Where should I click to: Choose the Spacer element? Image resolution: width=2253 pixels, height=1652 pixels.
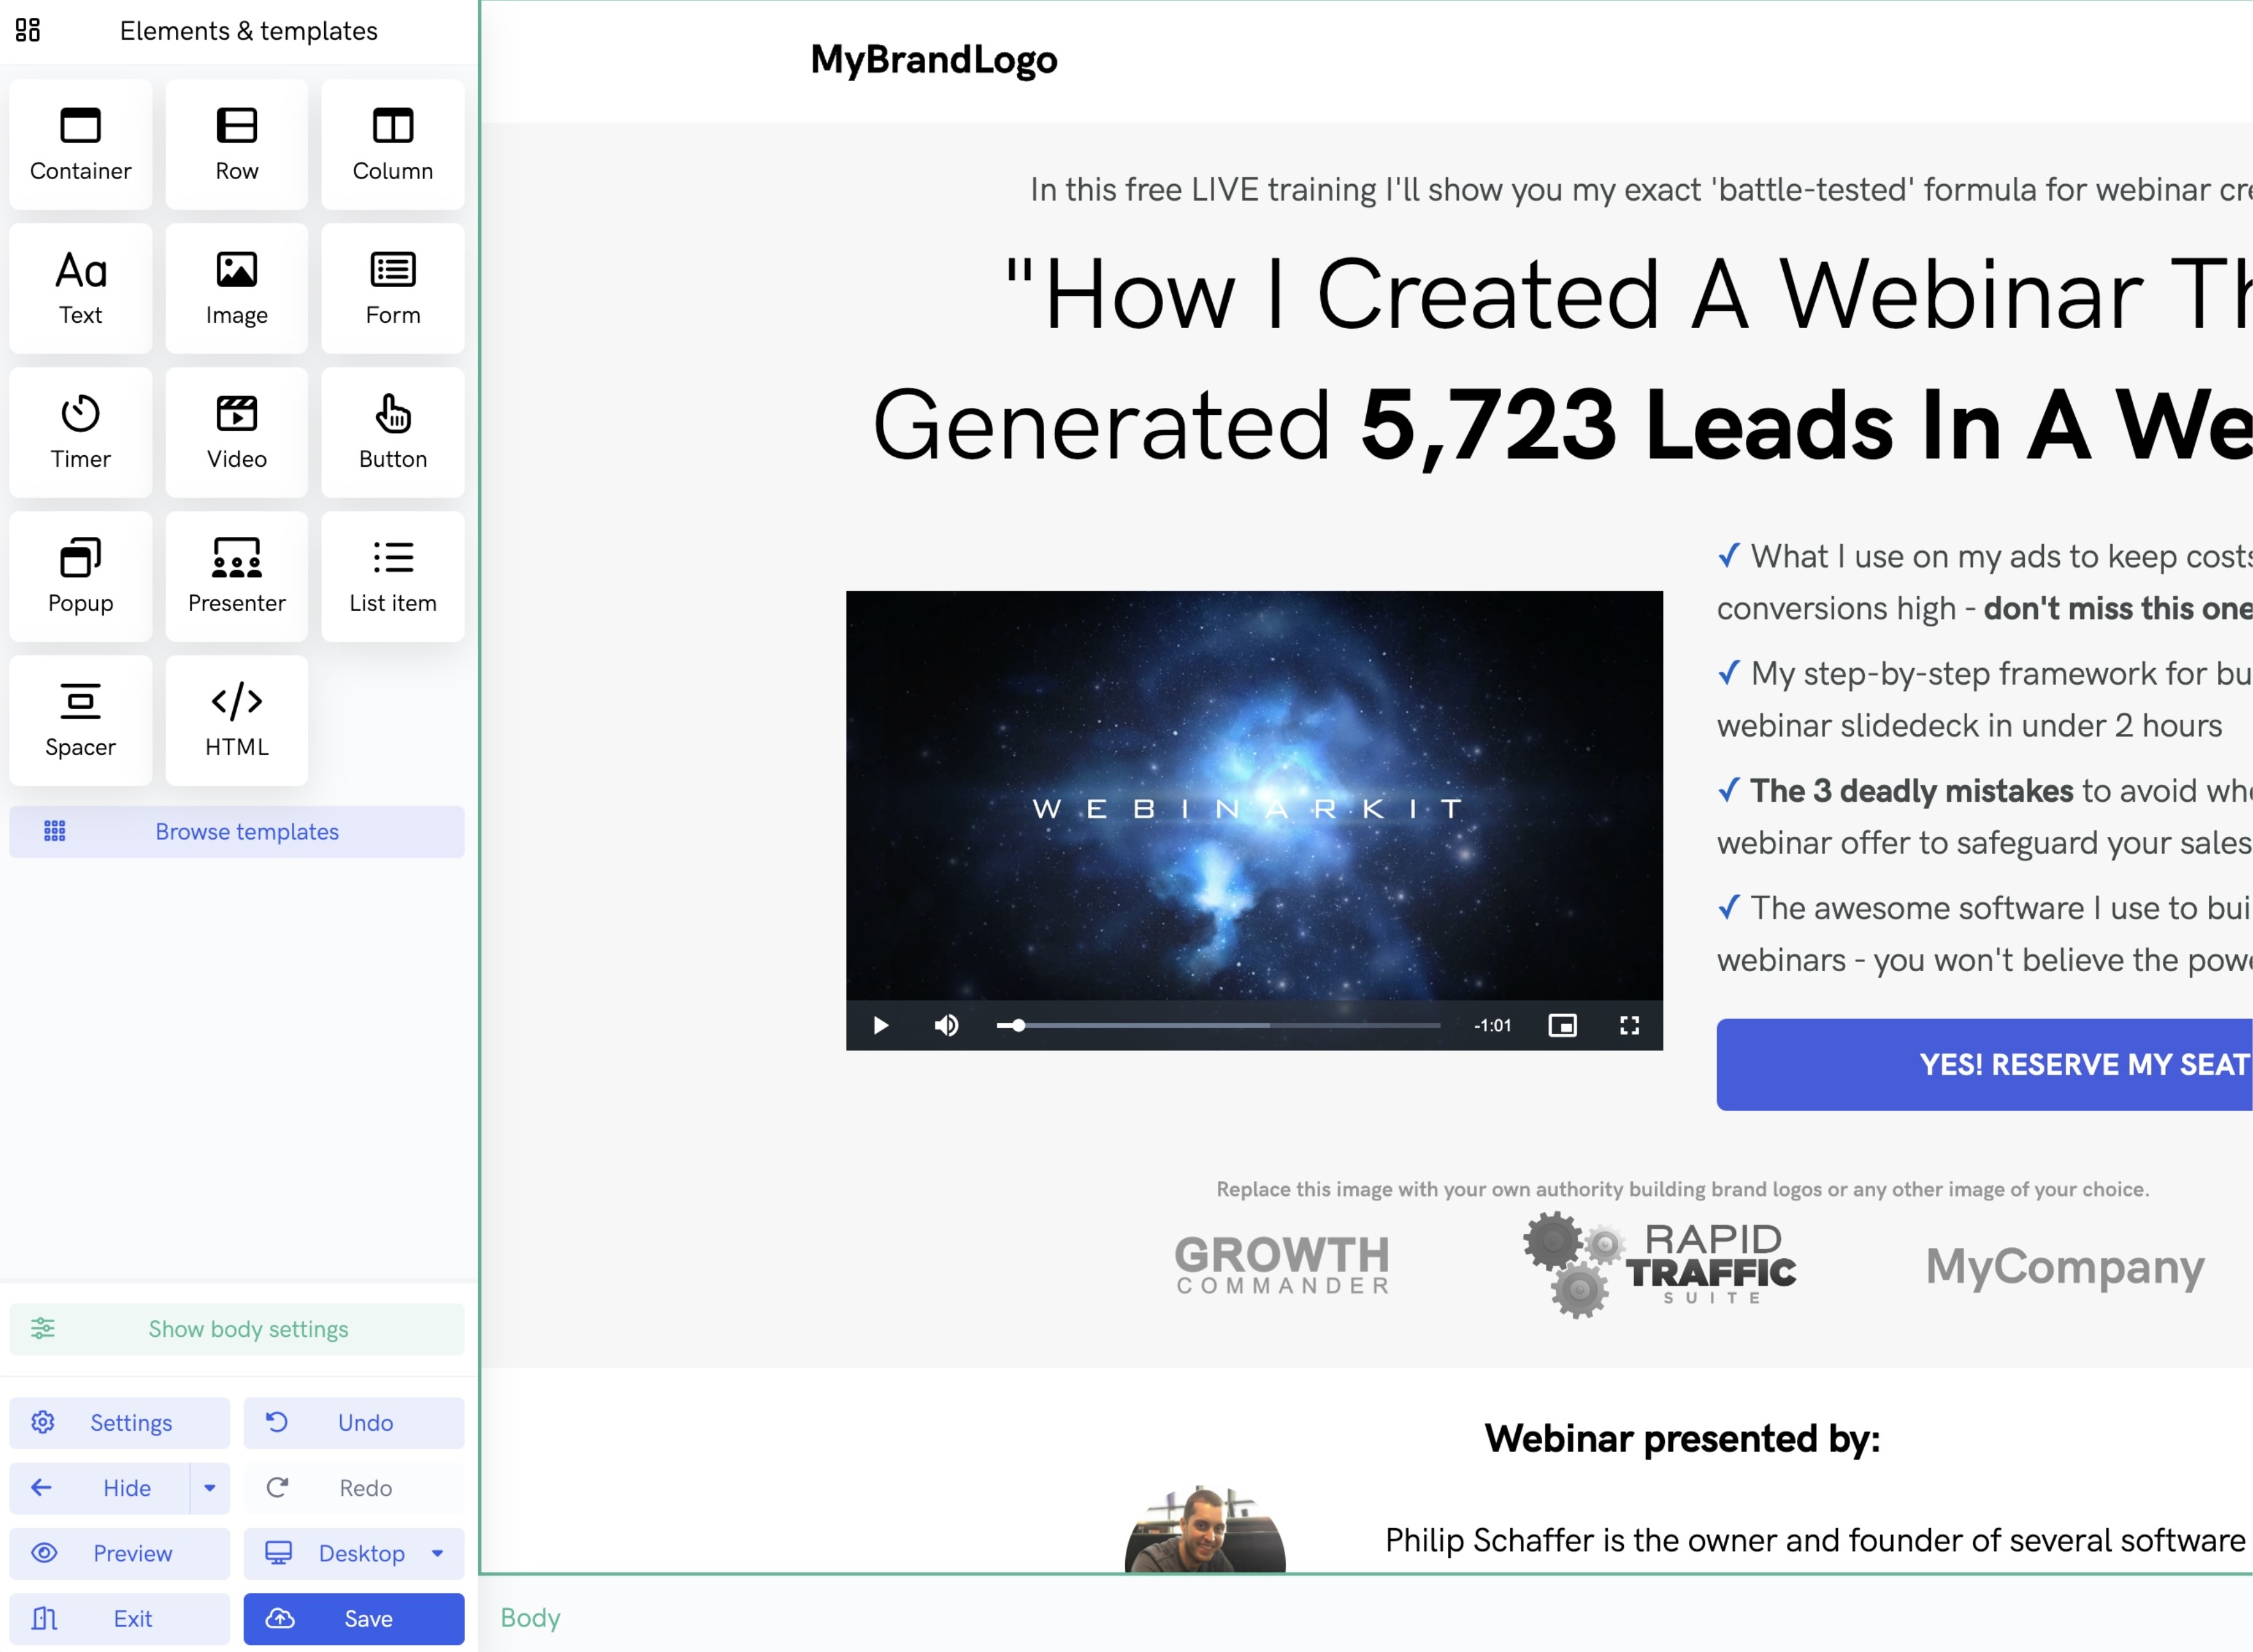[80, 720]
